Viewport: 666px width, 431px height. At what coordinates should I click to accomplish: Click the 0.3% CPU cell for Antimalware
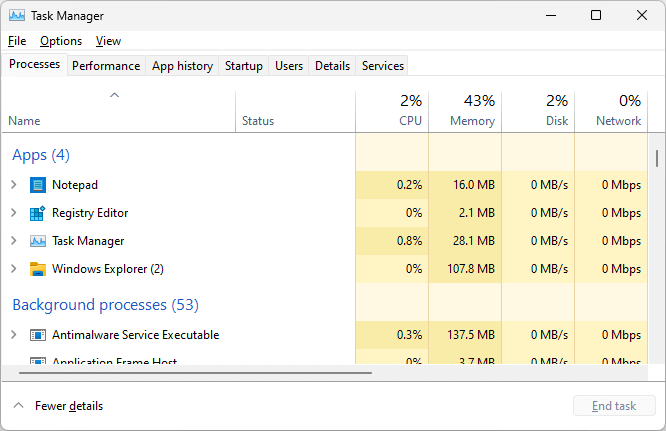[392, 335]
